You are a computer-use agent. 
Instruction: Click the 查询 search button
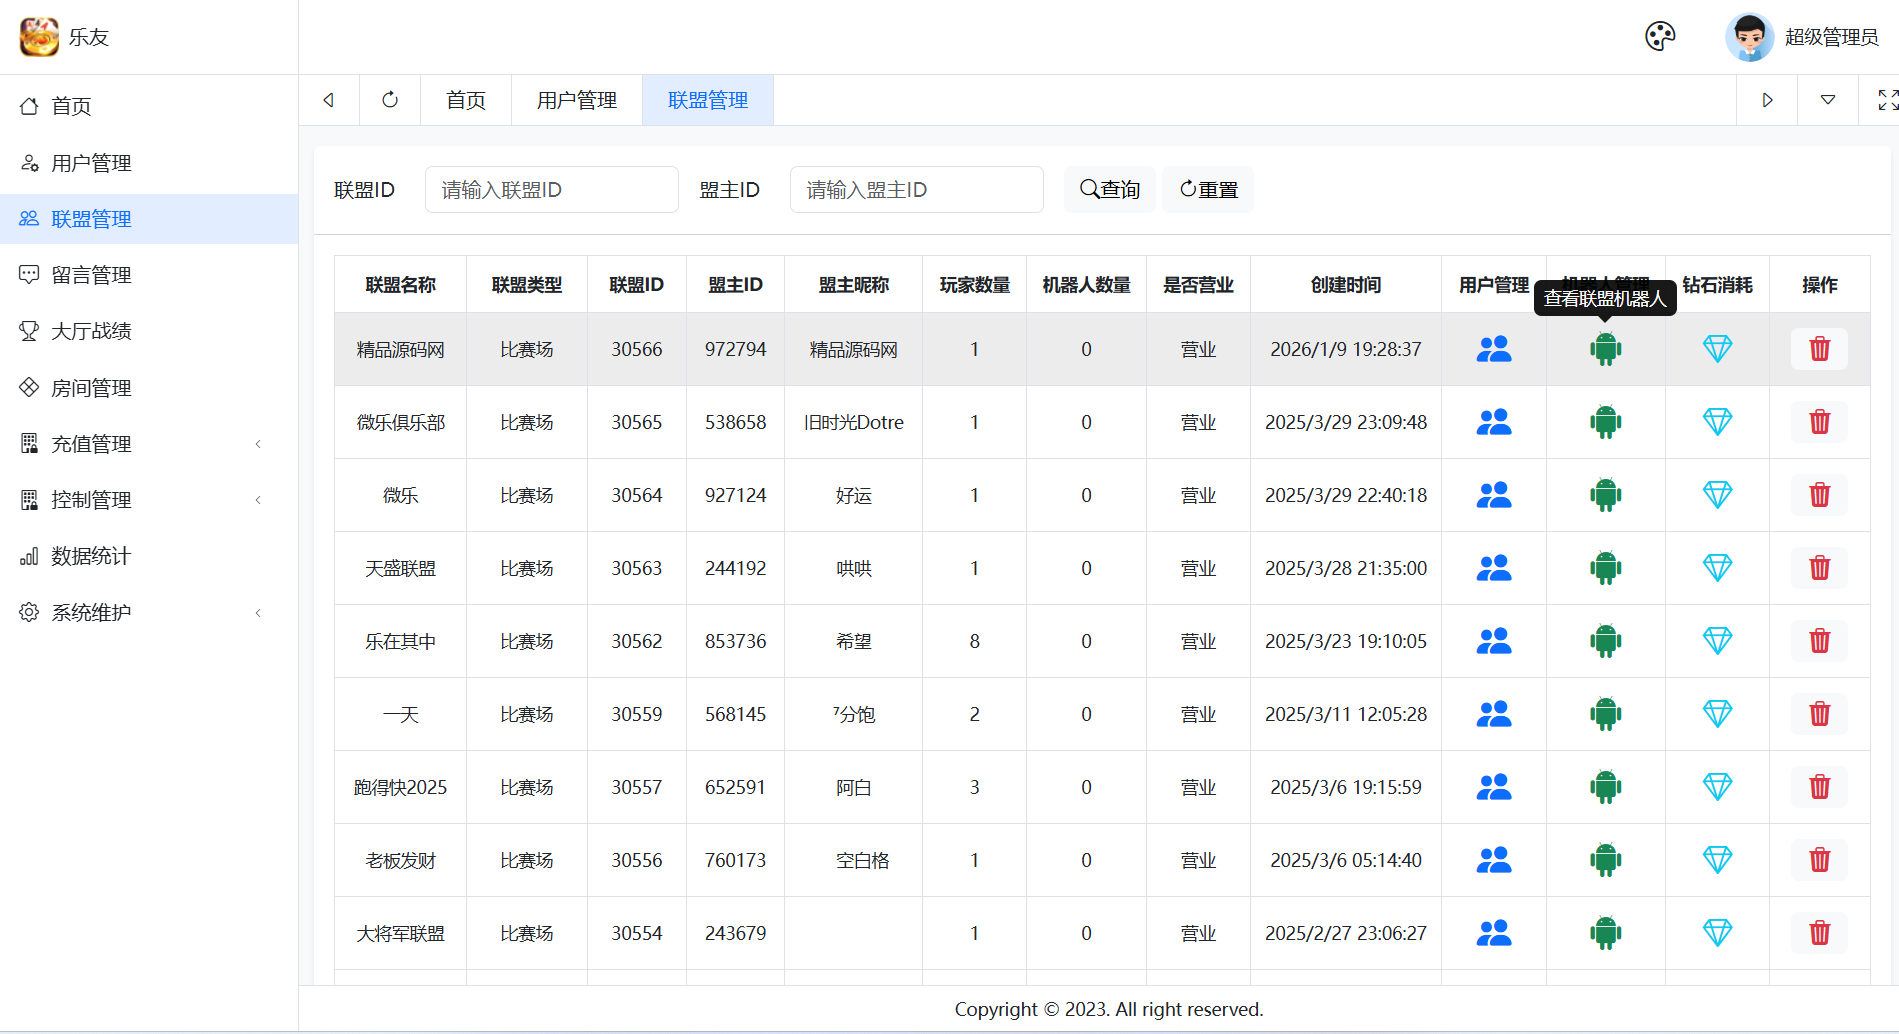tap(1110, 190)
